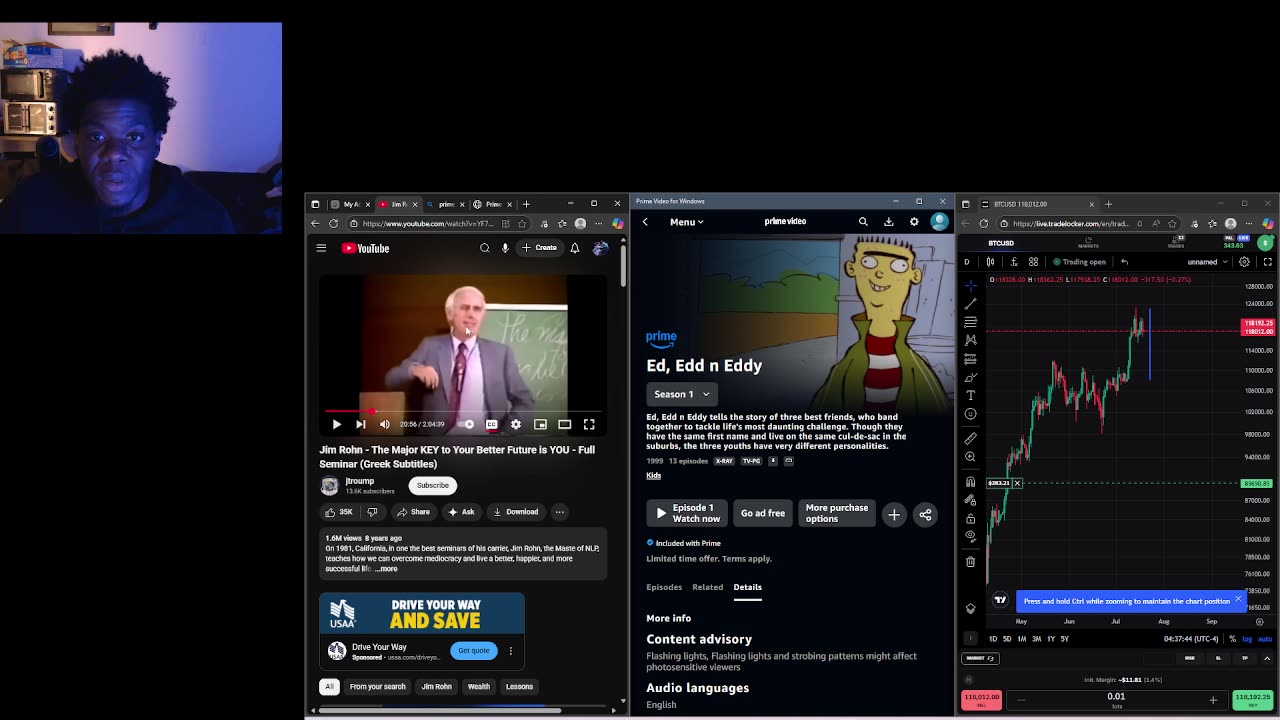1280x720 pixels.
Task: Select the ruler measure tool
Action: pyautogui.click(x=970, y=438)
